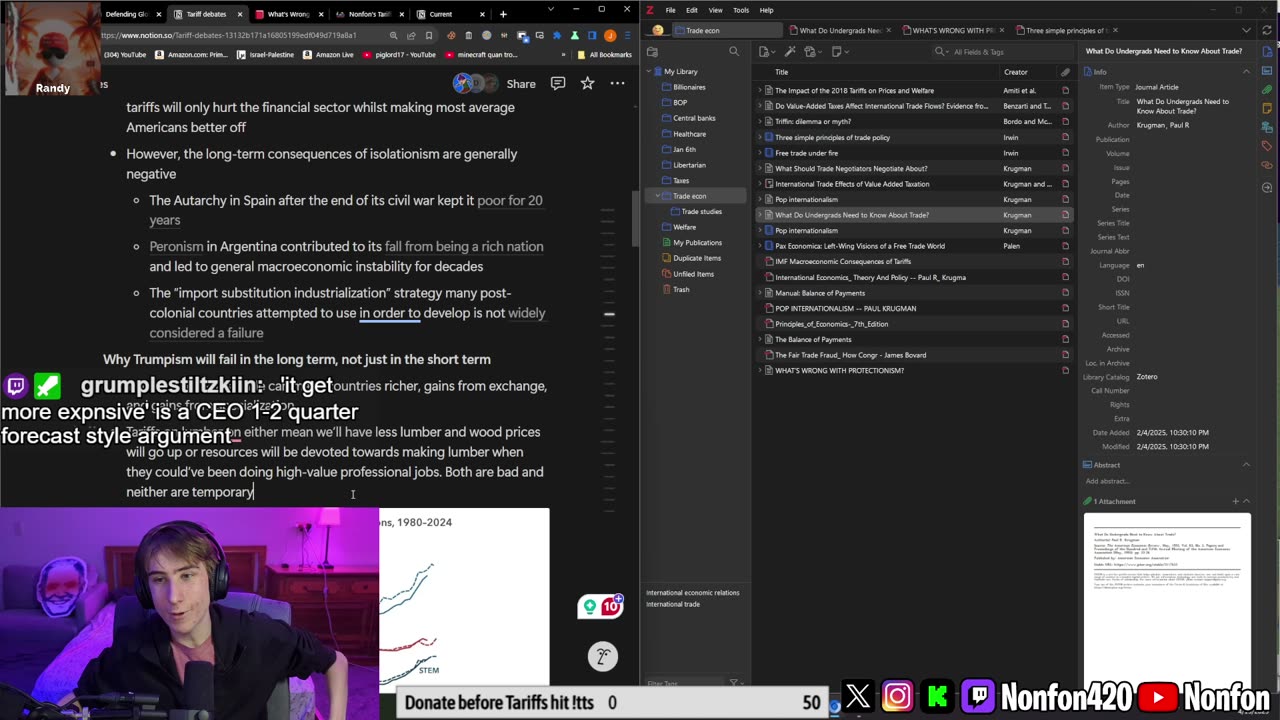Open the File menu in Zotero
Image resolution: width=1280 pixels, height=720 pixels.
point(670,10)
